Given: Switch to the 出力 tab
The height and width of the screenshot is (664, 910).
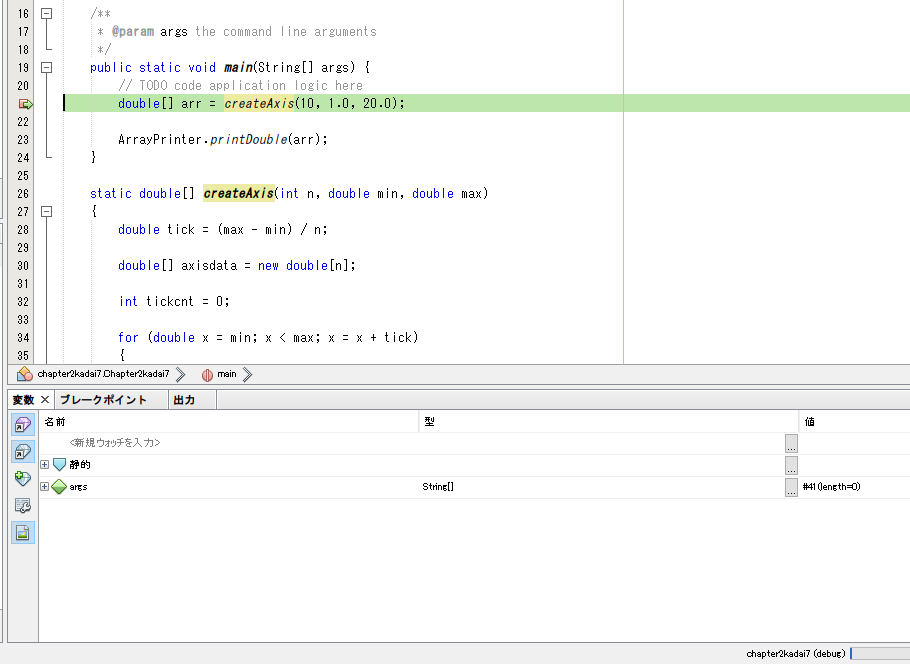Looking at the screenshot, I should click(184, 400).
